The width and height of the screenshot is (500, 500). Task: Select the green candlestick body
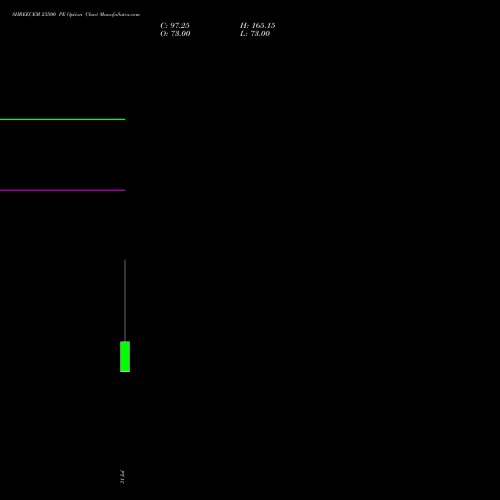[125, 357]
